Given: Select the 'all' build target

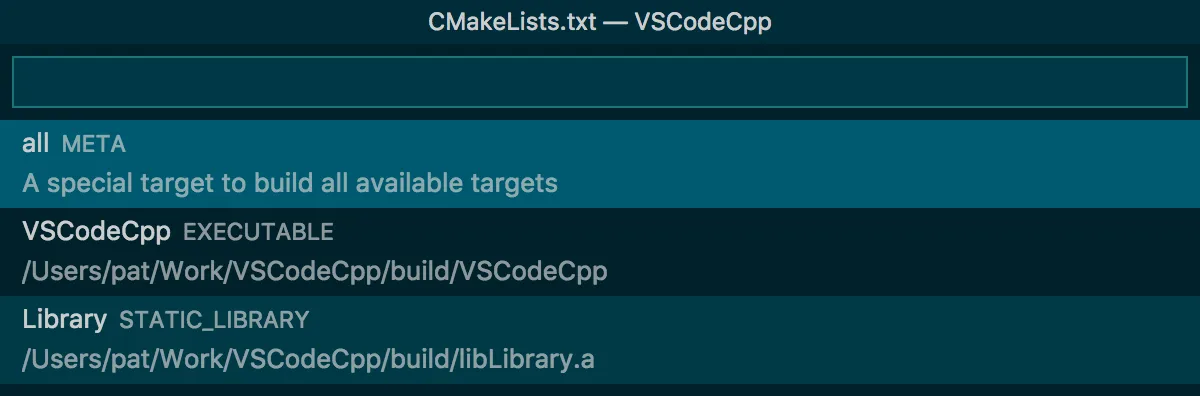Looking at the screenshot, I should point(600,164).
